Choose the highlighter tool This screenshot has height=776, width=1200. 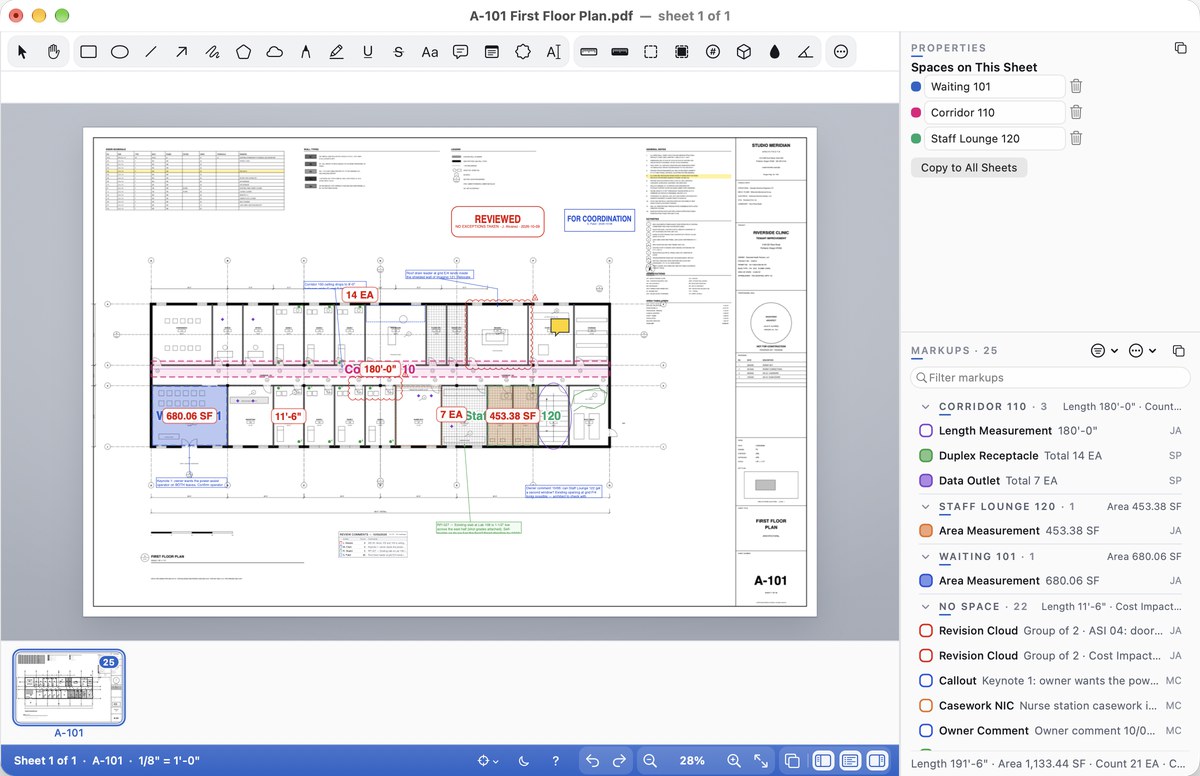pyautogui.click(x=336, y=52)
